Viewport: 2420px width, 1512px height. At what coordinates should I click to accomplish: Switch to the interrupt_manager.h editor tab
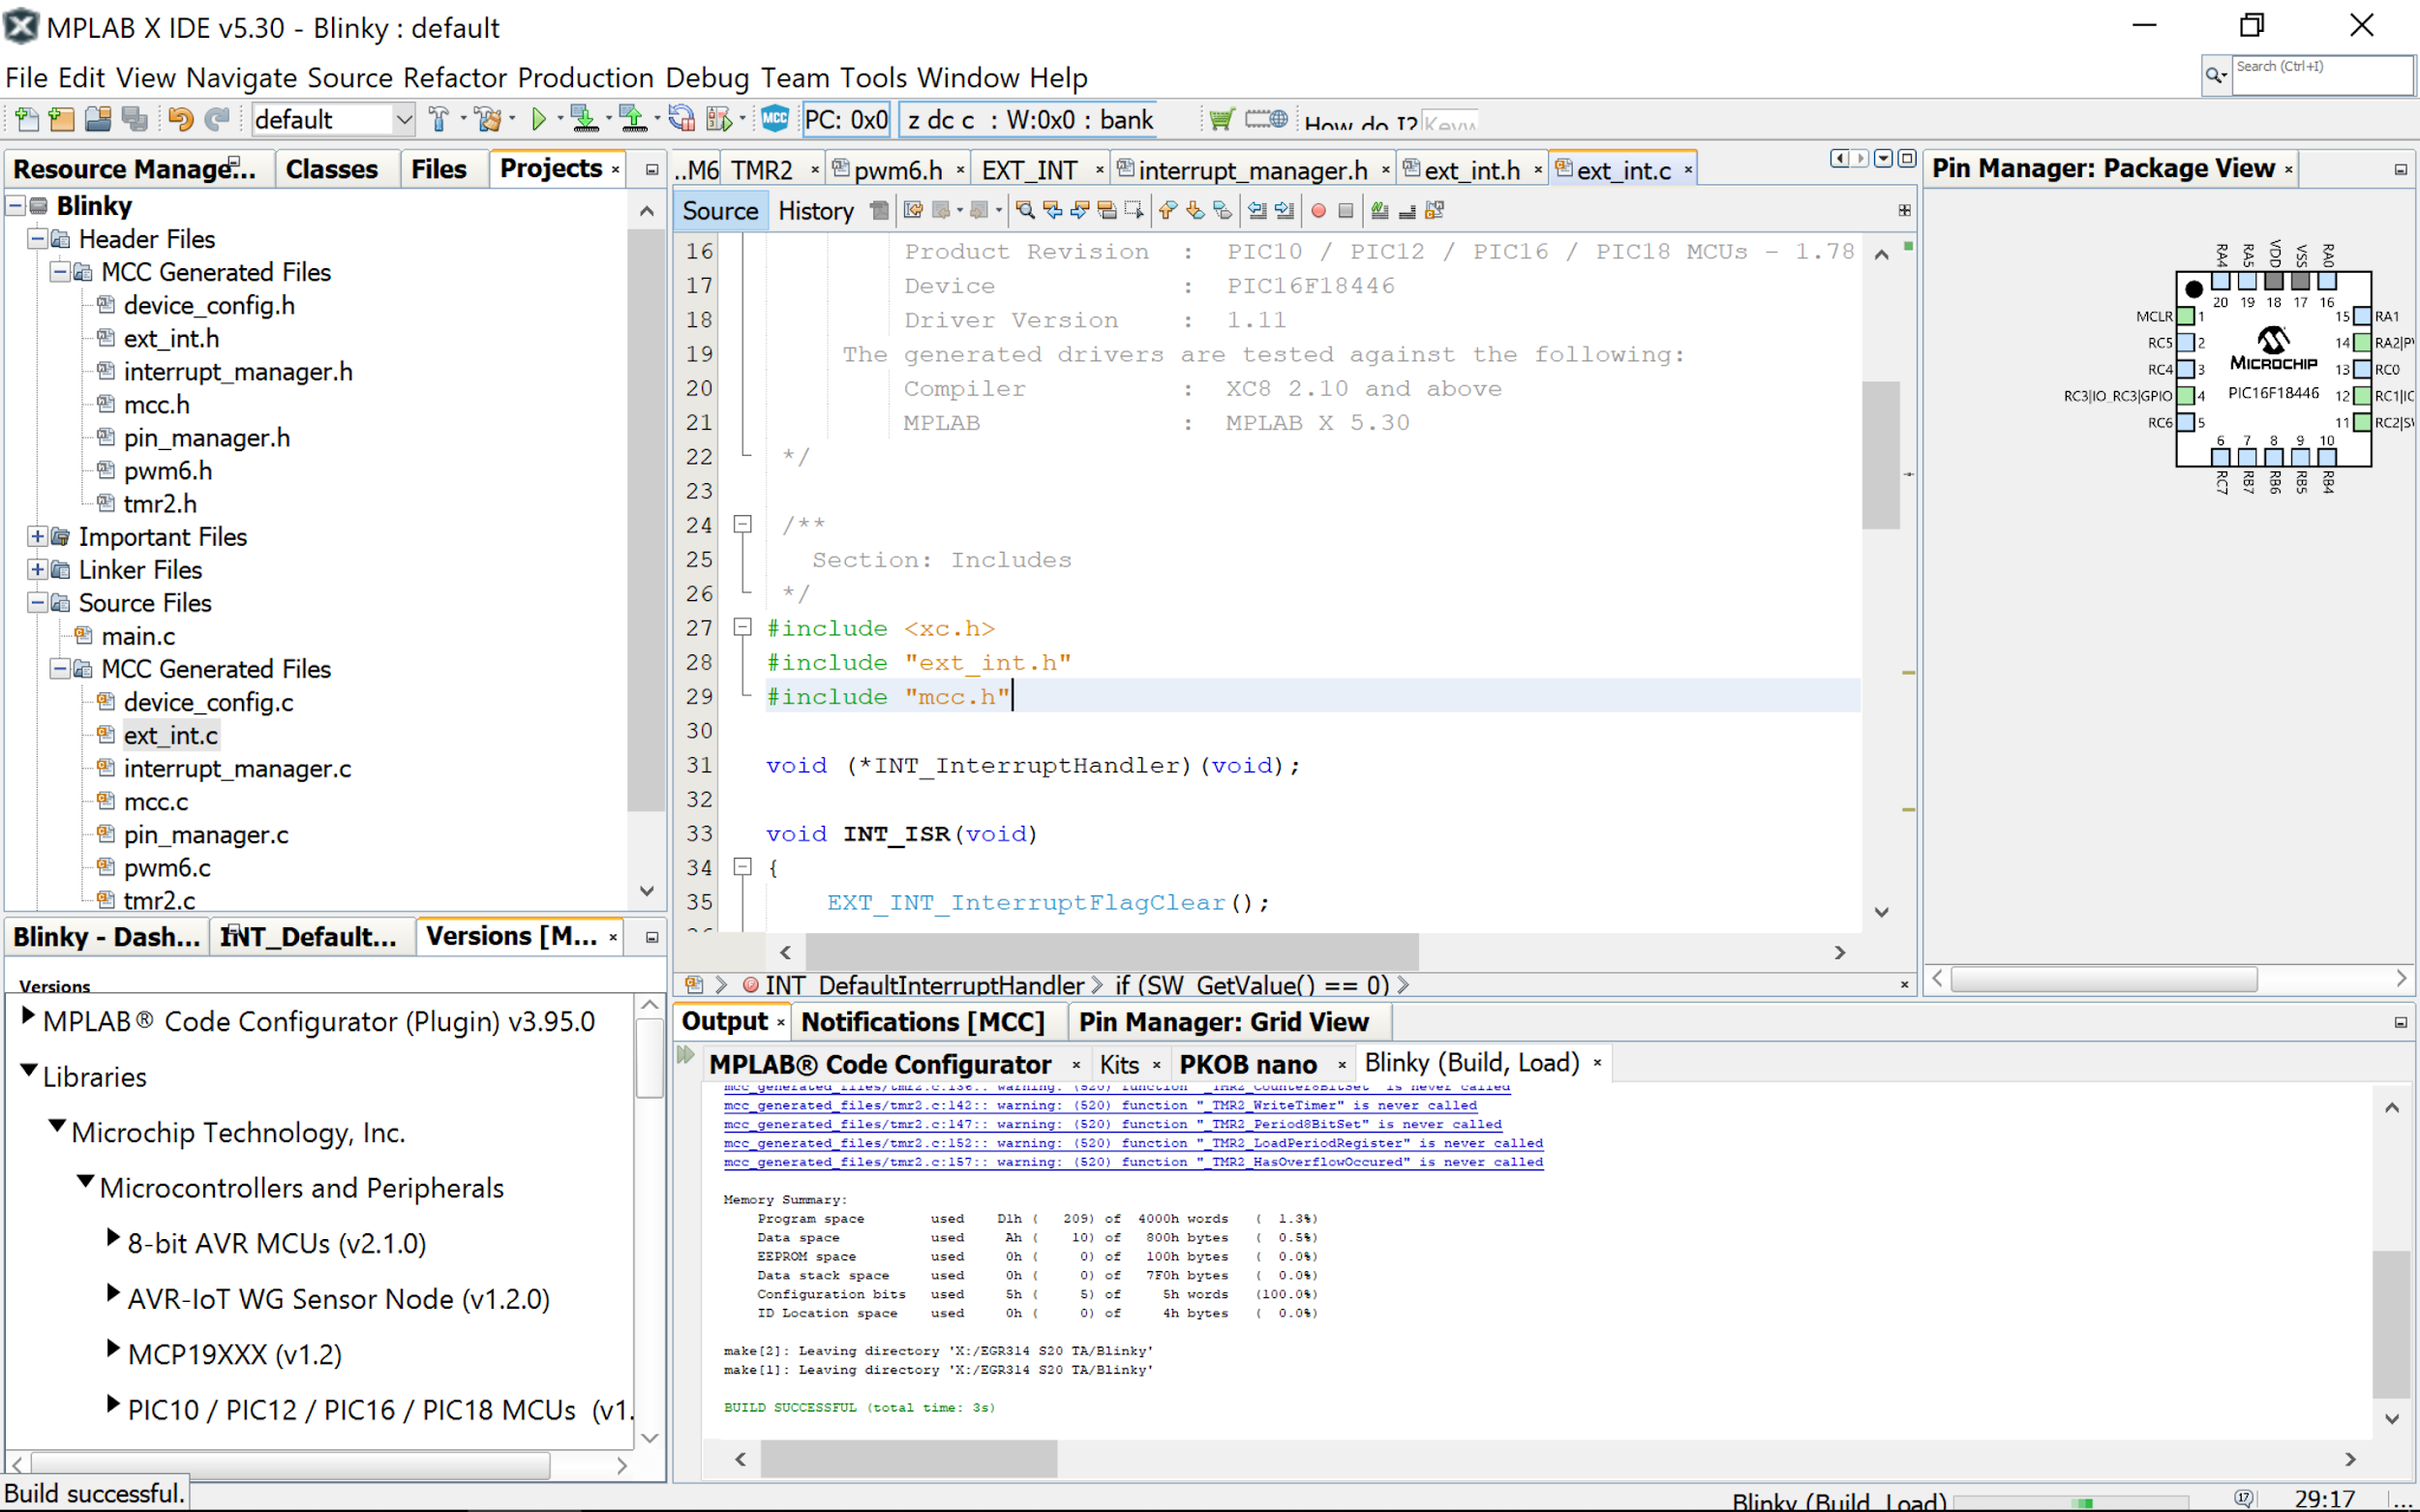click(1252, 170)
